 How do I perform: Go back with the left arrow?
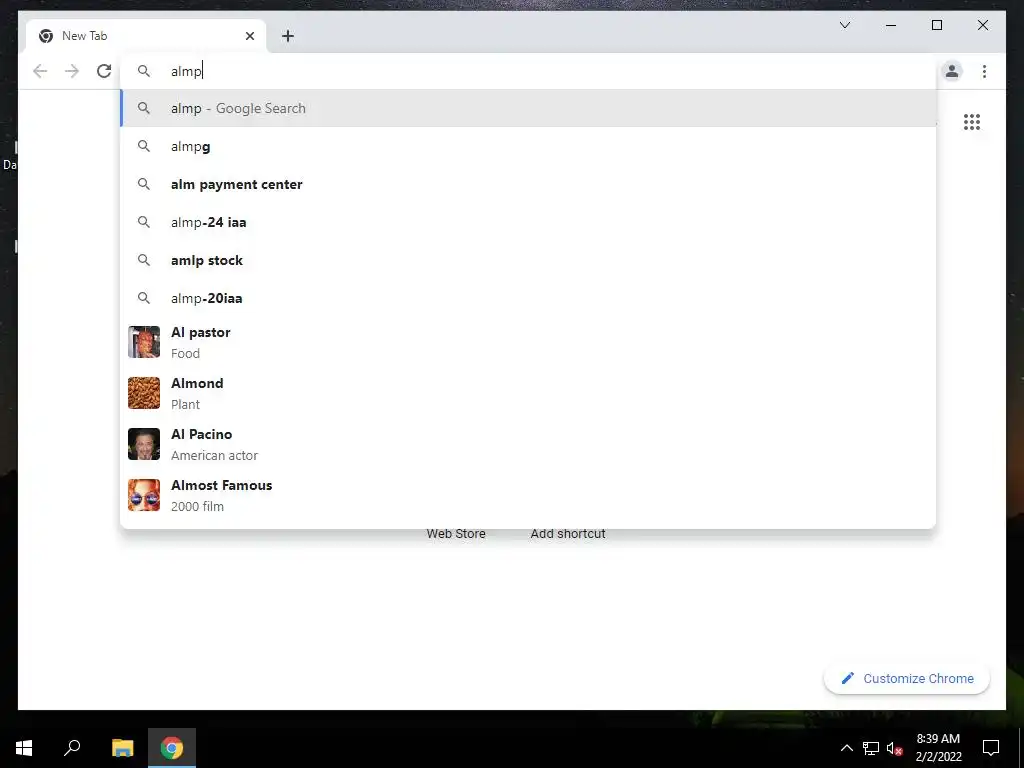click(x=40, y=71)
